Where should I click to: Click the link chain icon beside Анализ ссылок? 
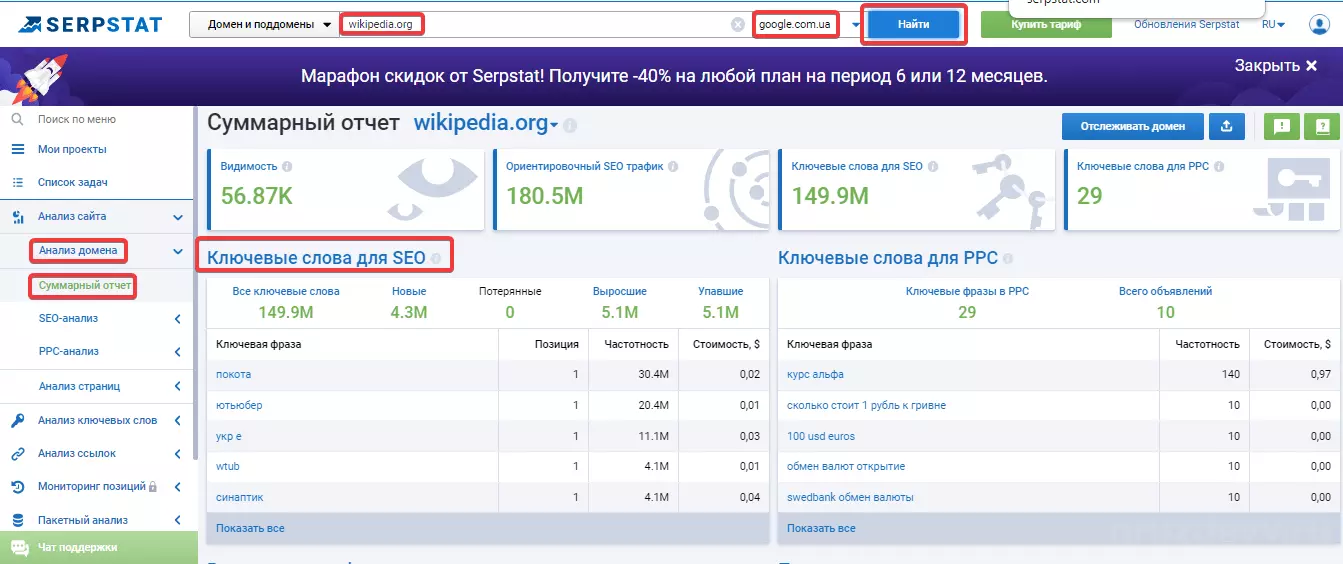pos(17,454)
